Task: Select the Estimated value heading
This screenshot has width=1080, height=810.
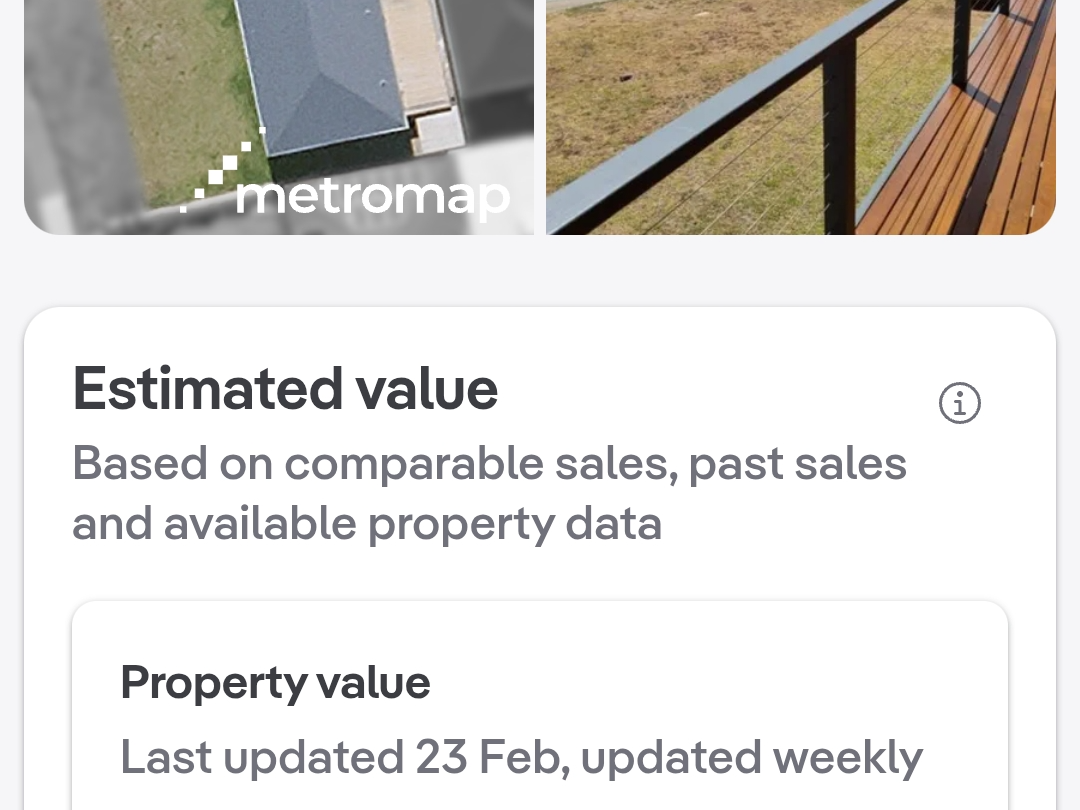Action: [285, 389]
